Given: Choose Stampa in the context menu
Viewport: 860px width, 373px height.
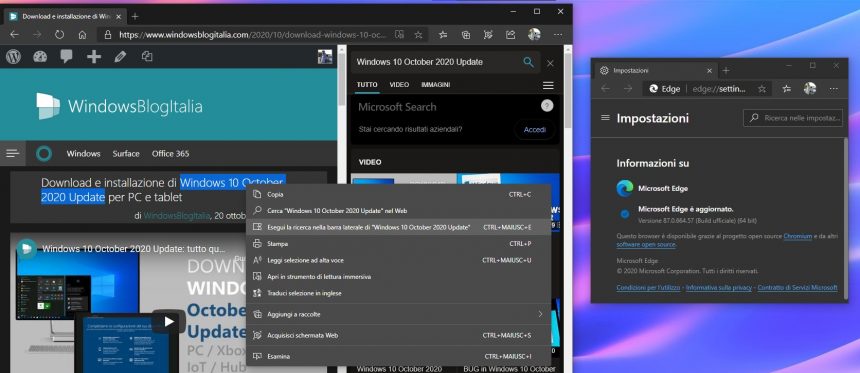Looking at the screenshot, I should point(398,244).
